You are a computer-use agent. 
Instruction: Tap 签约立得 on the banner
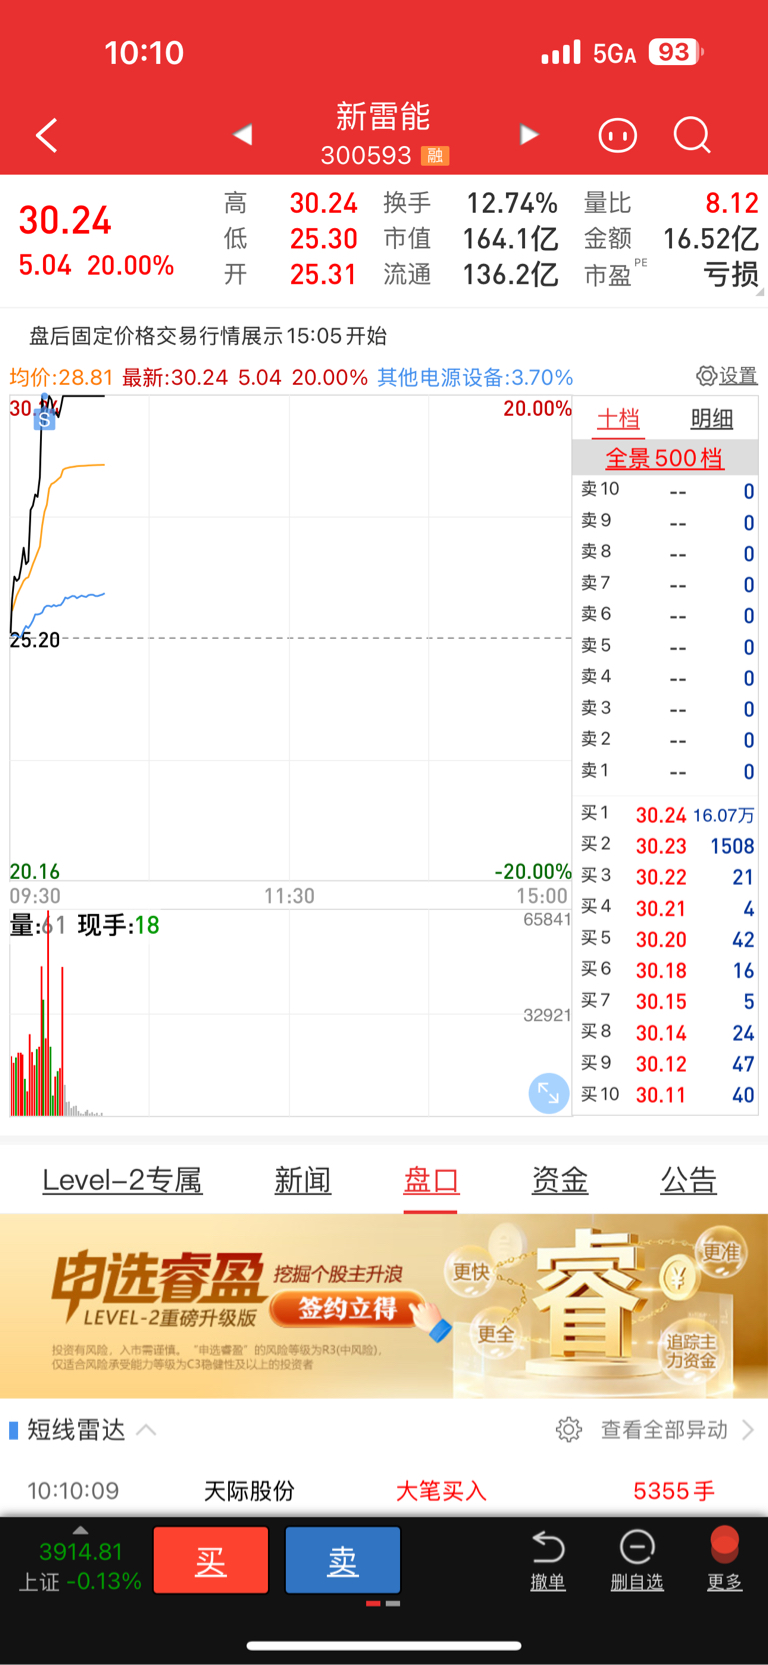coord(346,1308)
